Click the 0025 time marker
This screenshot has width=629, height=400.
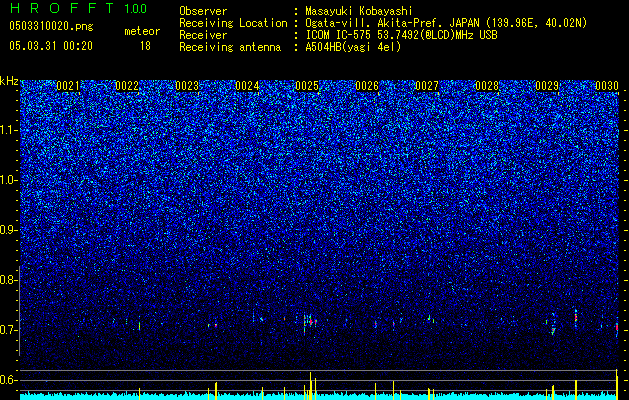pos(307,86)
